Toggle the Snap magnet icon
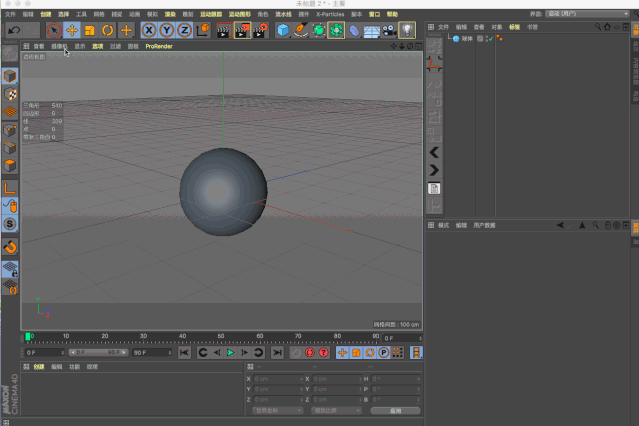 click(x=10, y=247)
